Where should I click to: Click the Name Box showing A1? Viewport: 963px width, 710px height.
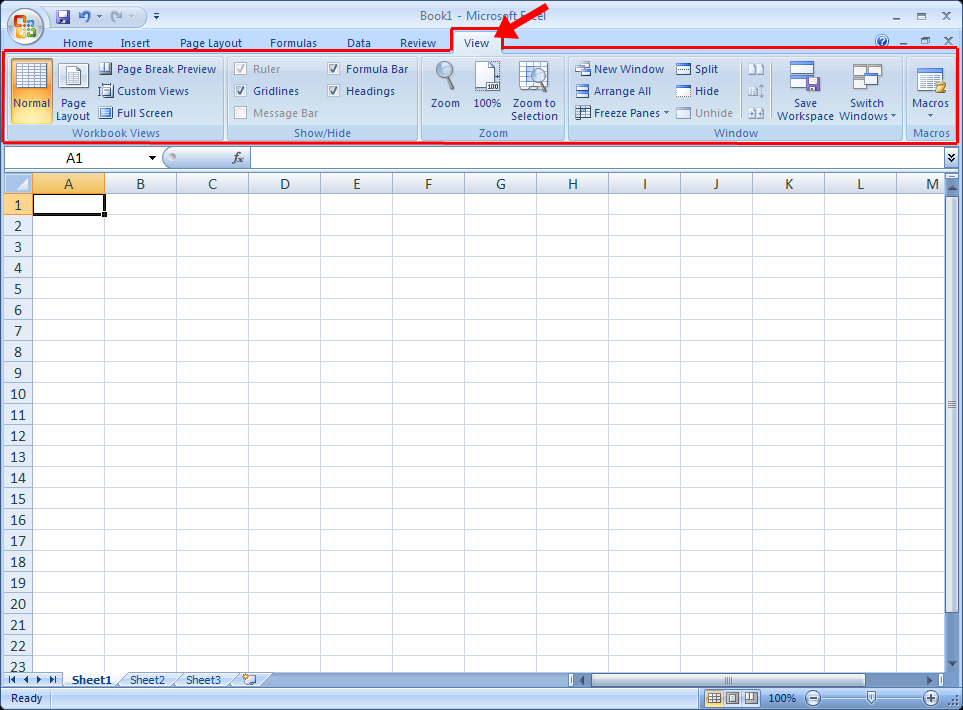click(x=74, y=158)
